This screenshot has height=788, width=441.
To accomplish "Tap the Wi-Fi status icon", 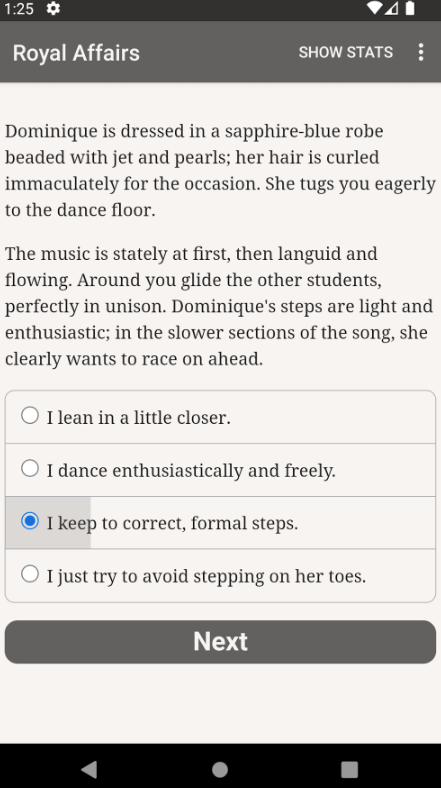I will 374,9.
